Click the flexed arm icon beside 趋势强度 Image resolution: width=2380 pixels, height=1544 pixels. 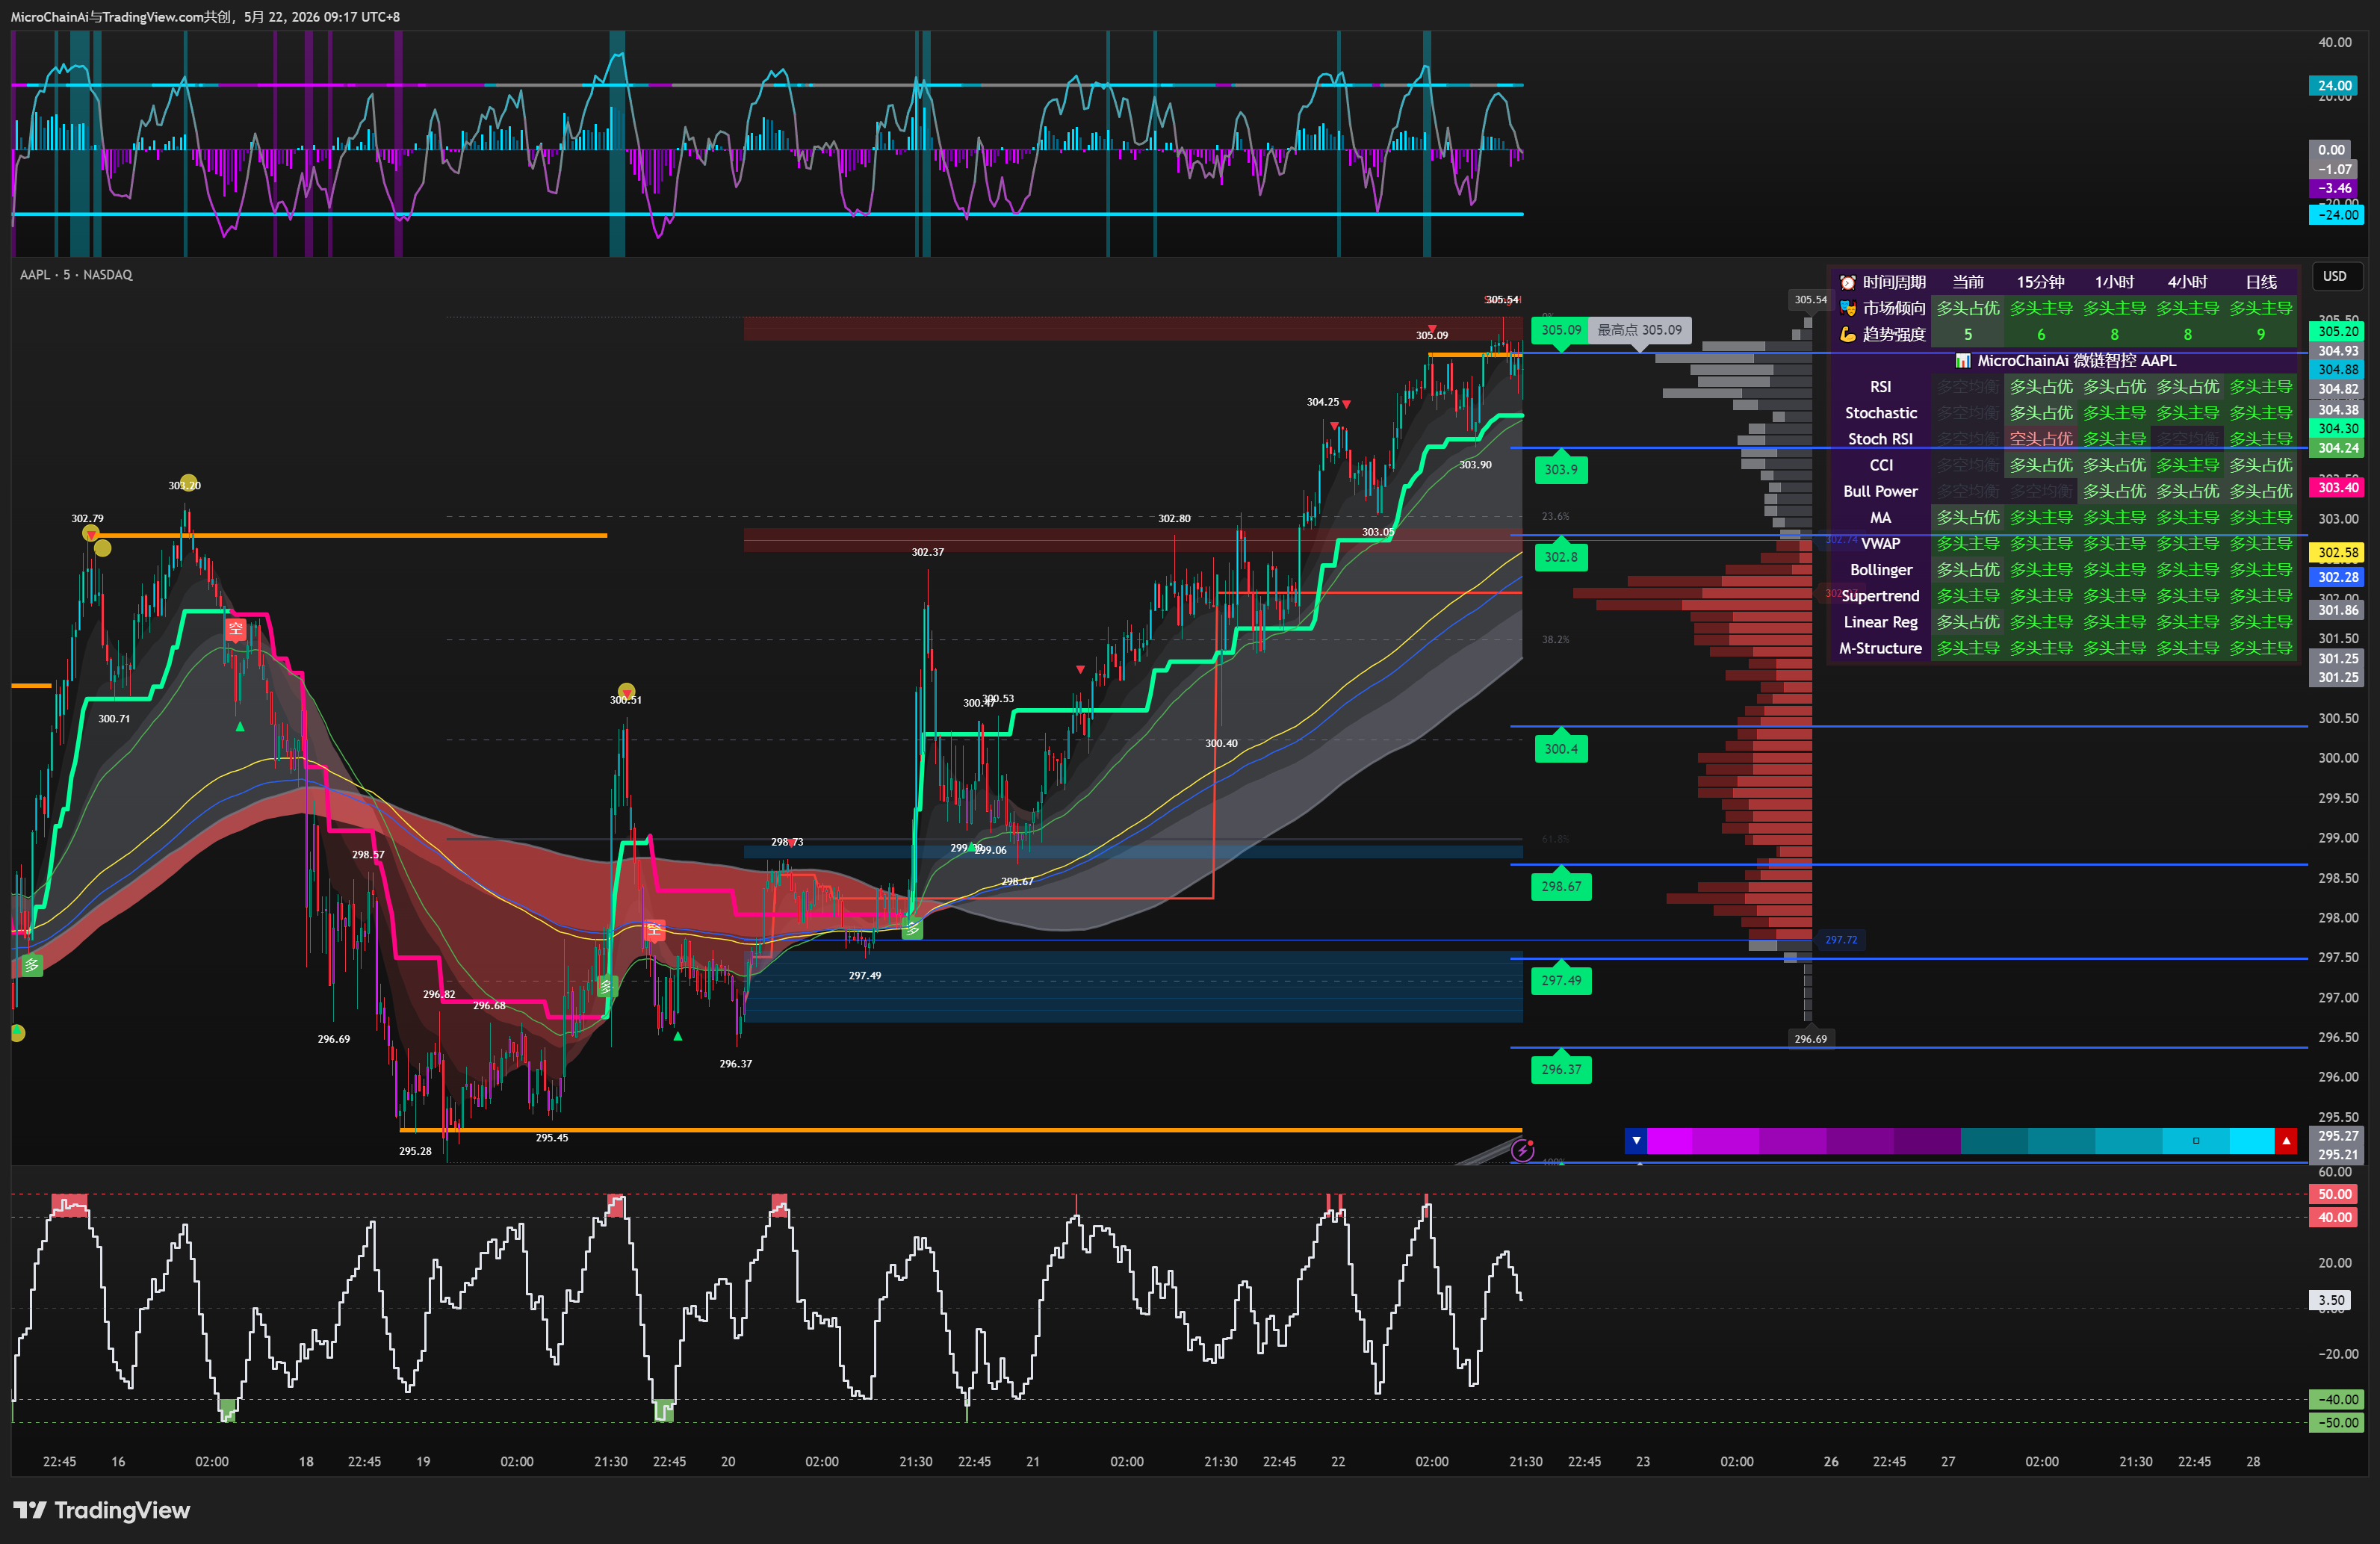pos(1847,334)
